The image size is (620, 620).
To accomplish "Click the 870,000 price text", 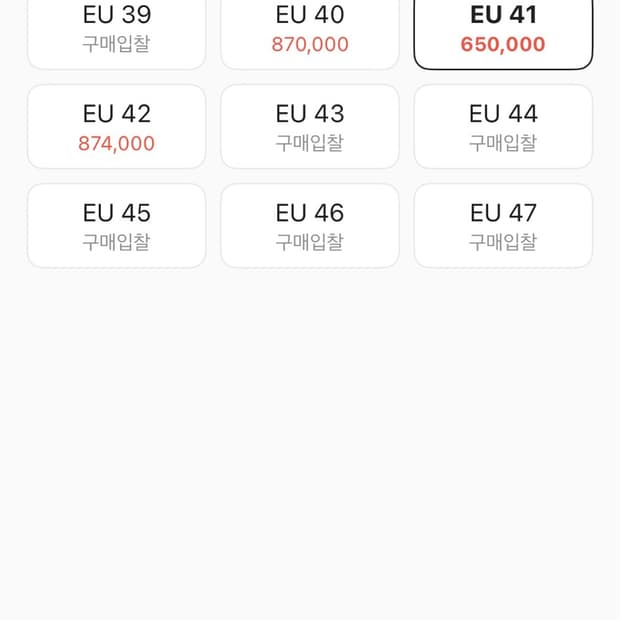I will (310, 44).
